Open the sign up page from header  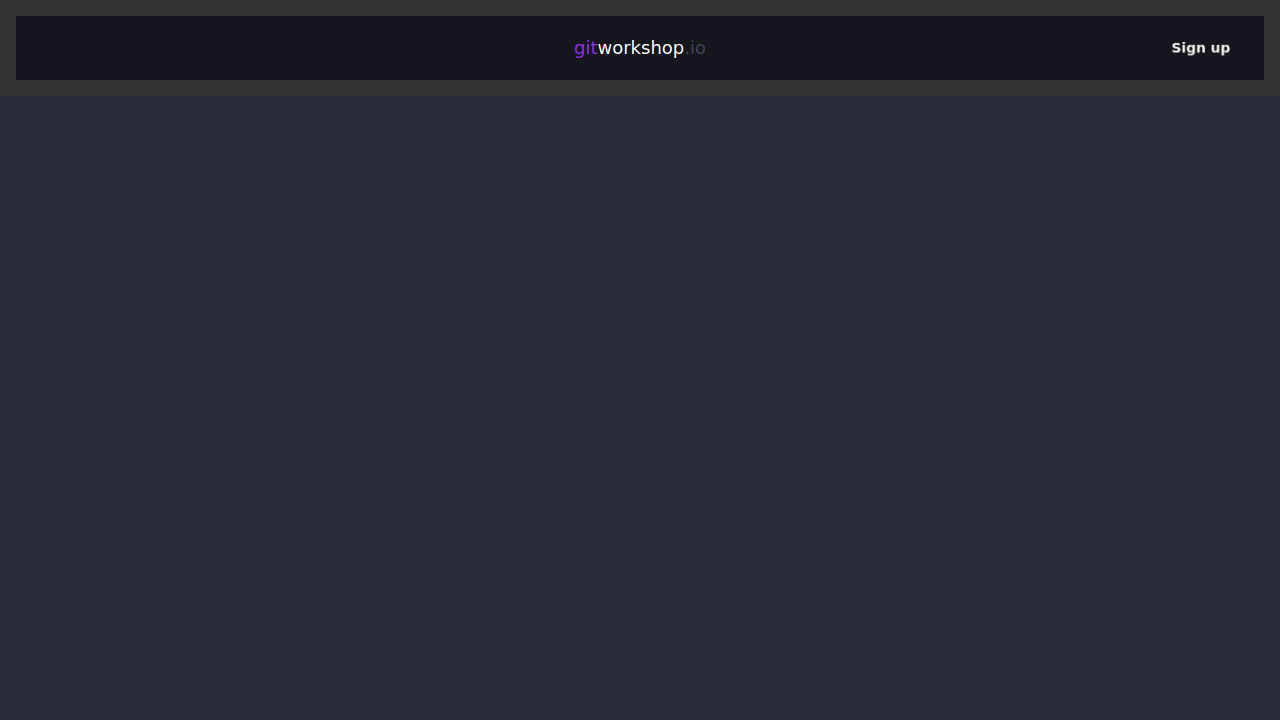coord(1200,48)
